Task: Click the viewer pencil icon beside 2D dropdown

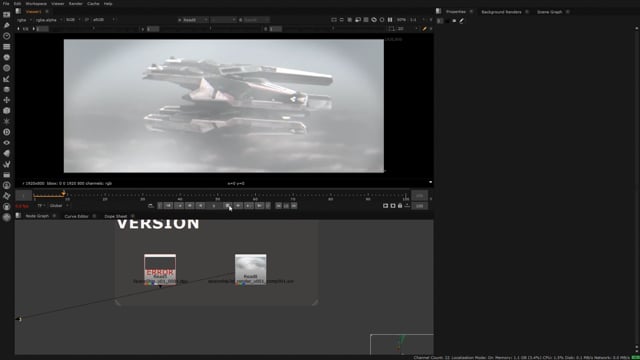Action: pyautogui.click(x=424, y=29)
